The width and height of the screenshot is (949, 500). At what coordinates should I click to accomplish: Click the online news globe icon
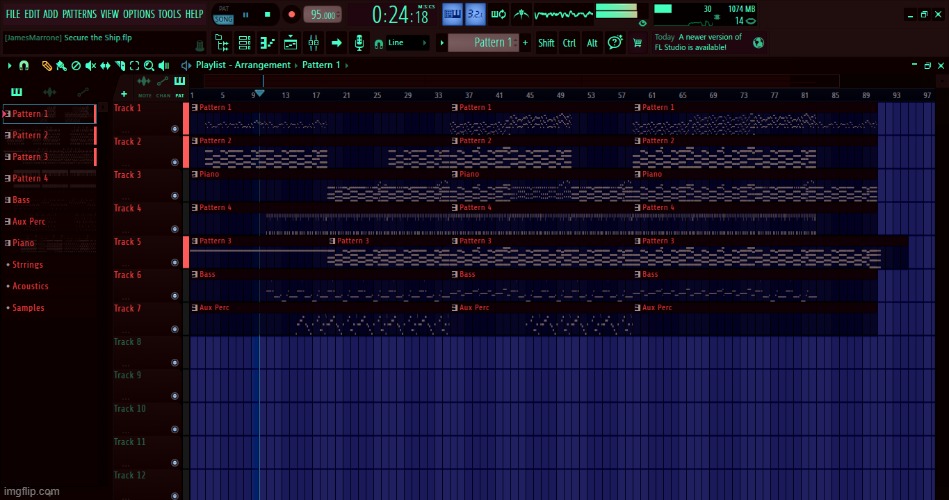click(758, 43)
